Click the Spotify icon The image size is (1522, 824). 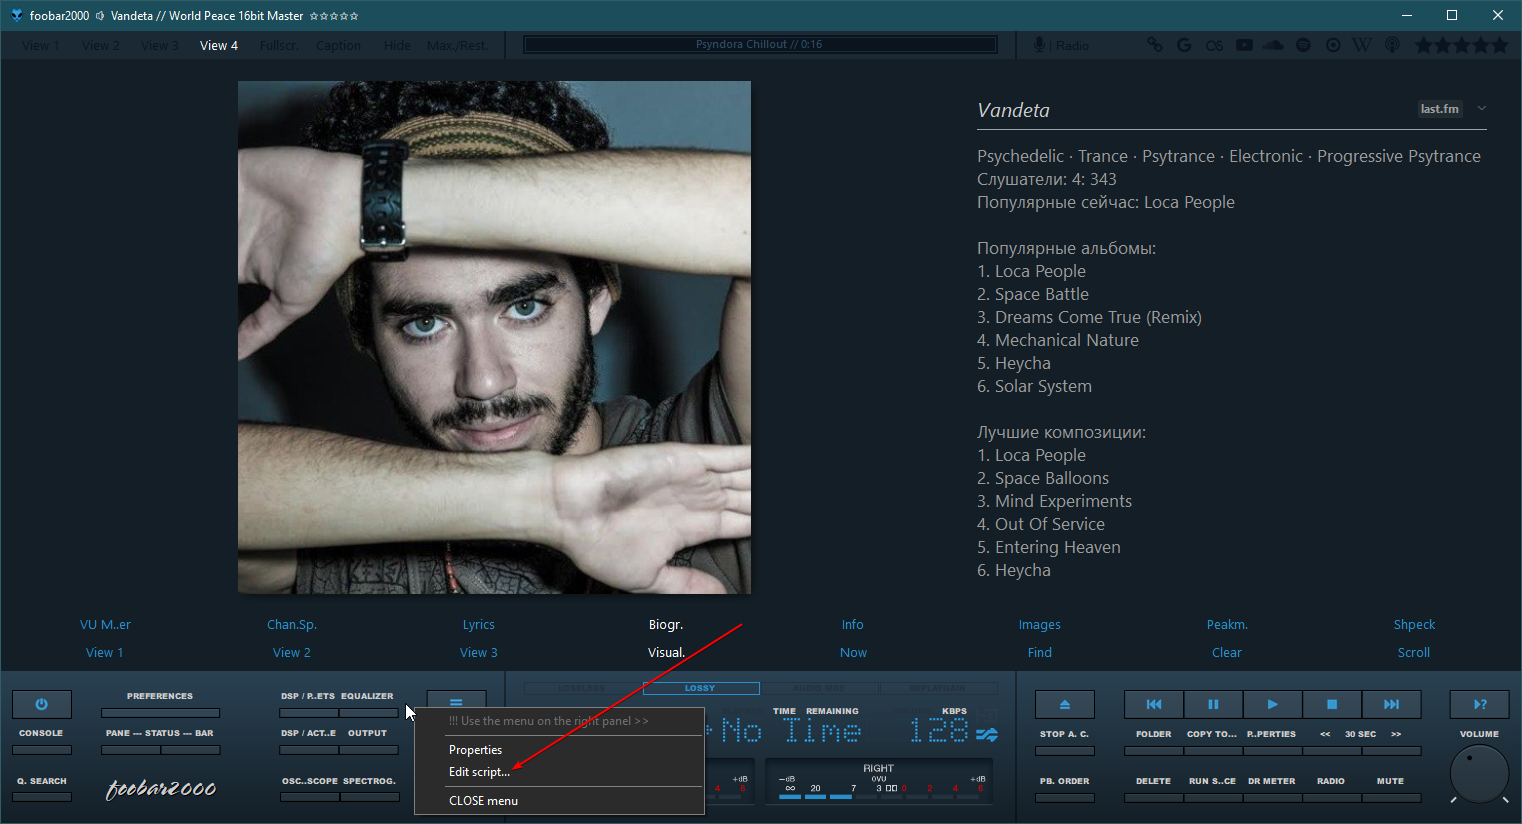pos(1303,45)
